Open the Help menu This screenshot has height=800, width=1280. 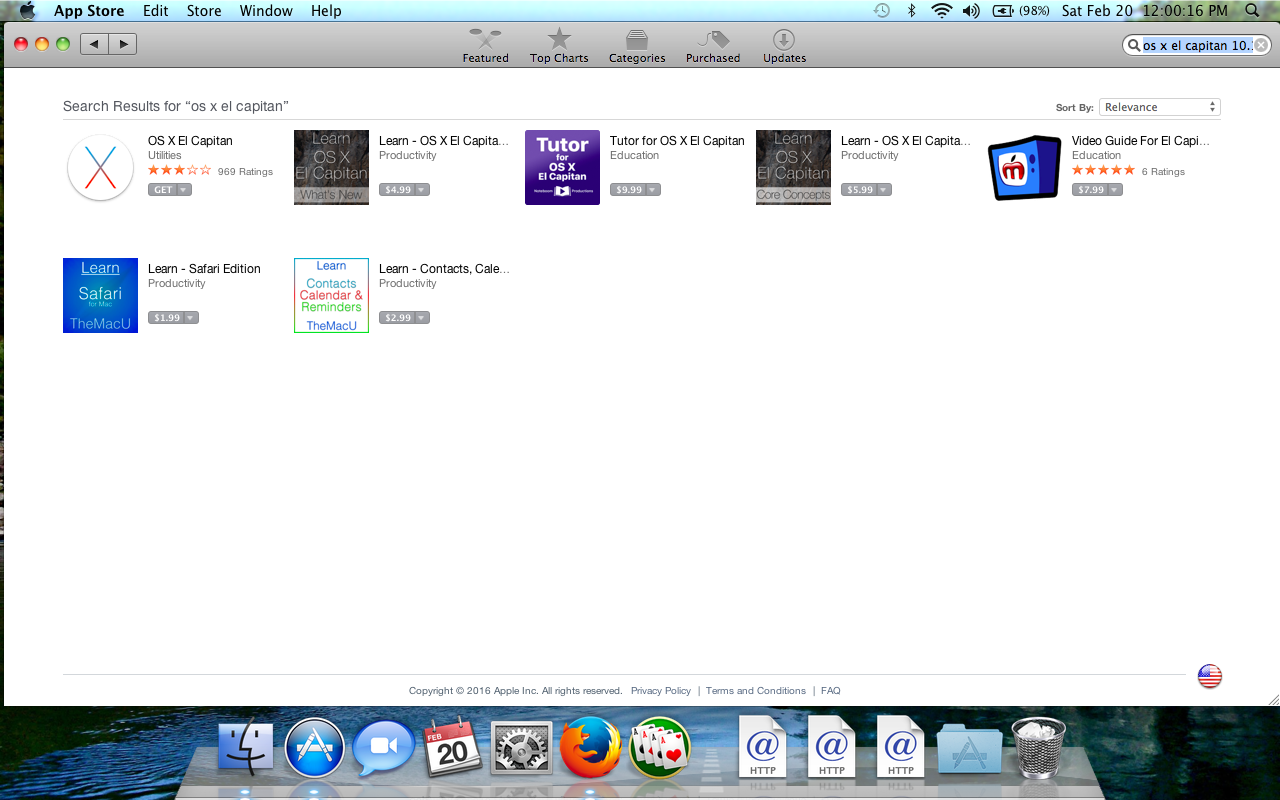click(326, 11)
